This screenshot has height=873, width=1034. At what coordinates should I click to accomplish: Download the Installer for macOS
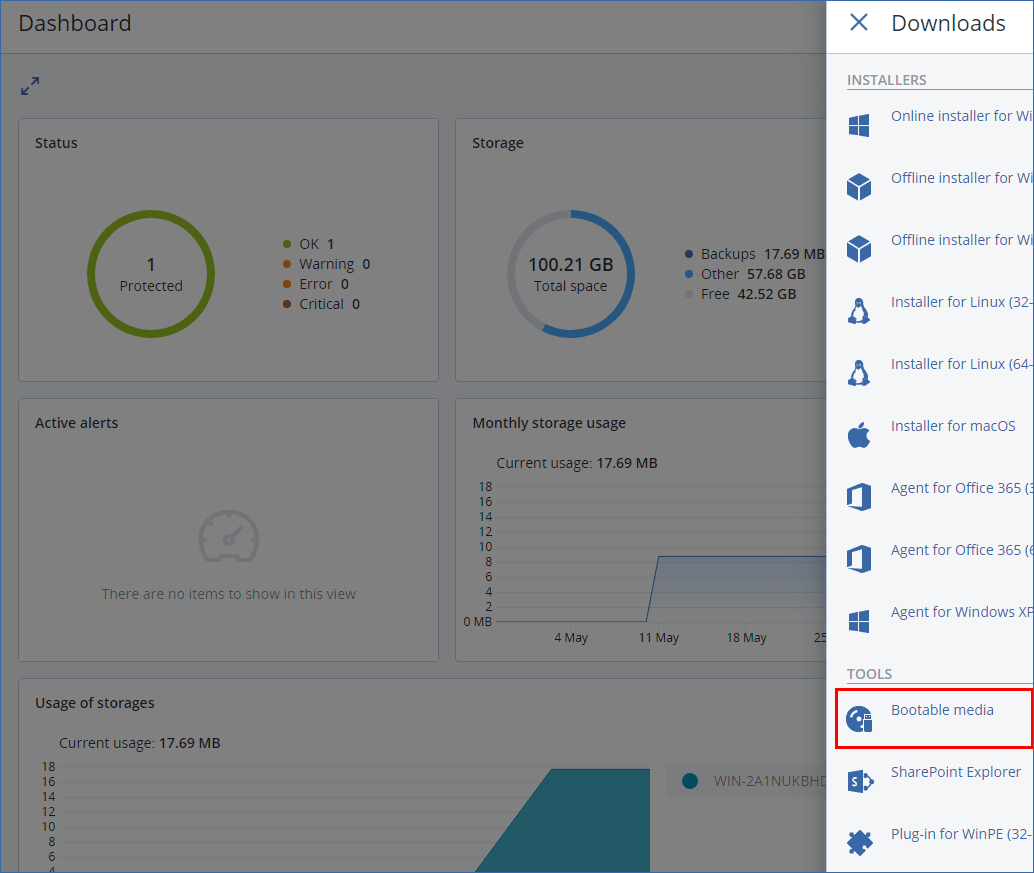[952, 426]
